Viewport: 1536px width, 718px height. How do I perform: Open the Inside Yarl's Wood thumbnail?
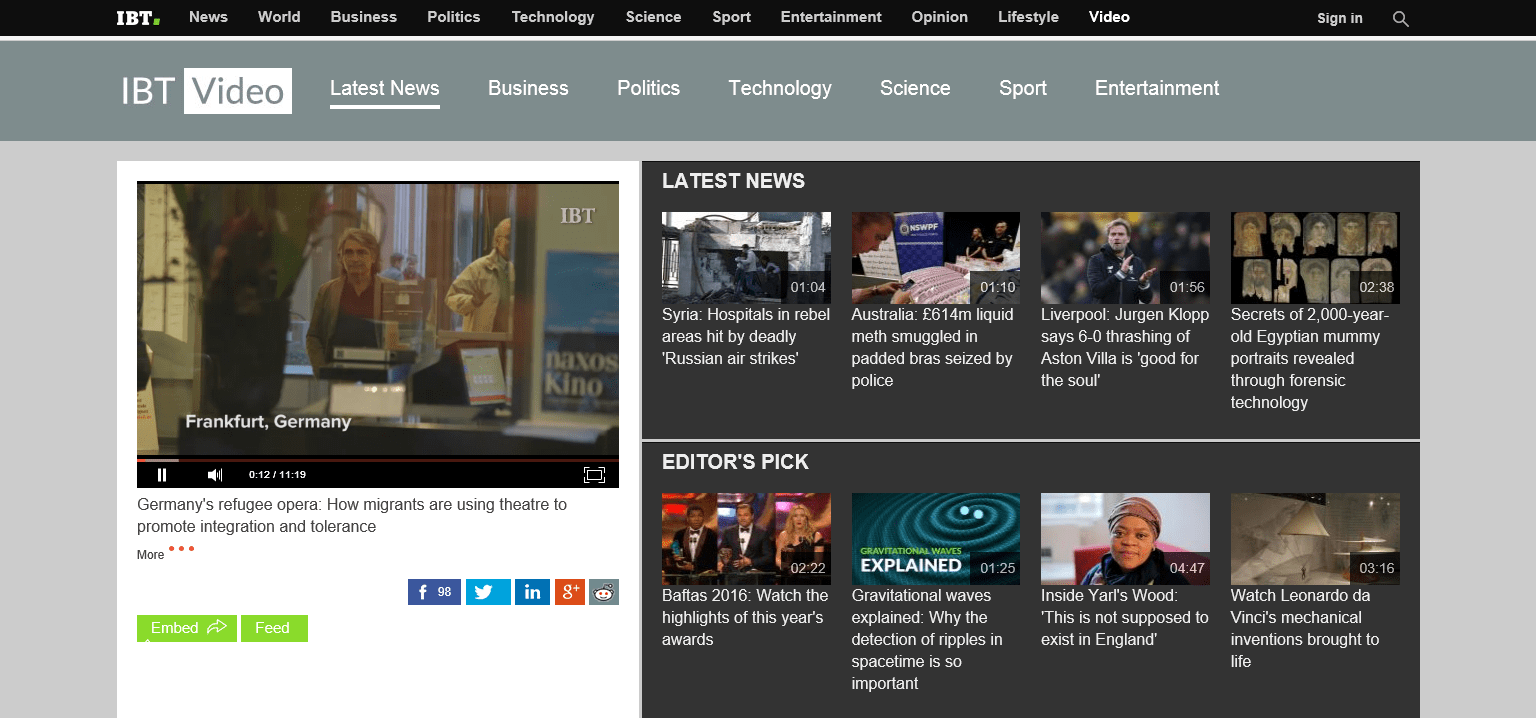pyautogui.click(x=1125, y=539)
